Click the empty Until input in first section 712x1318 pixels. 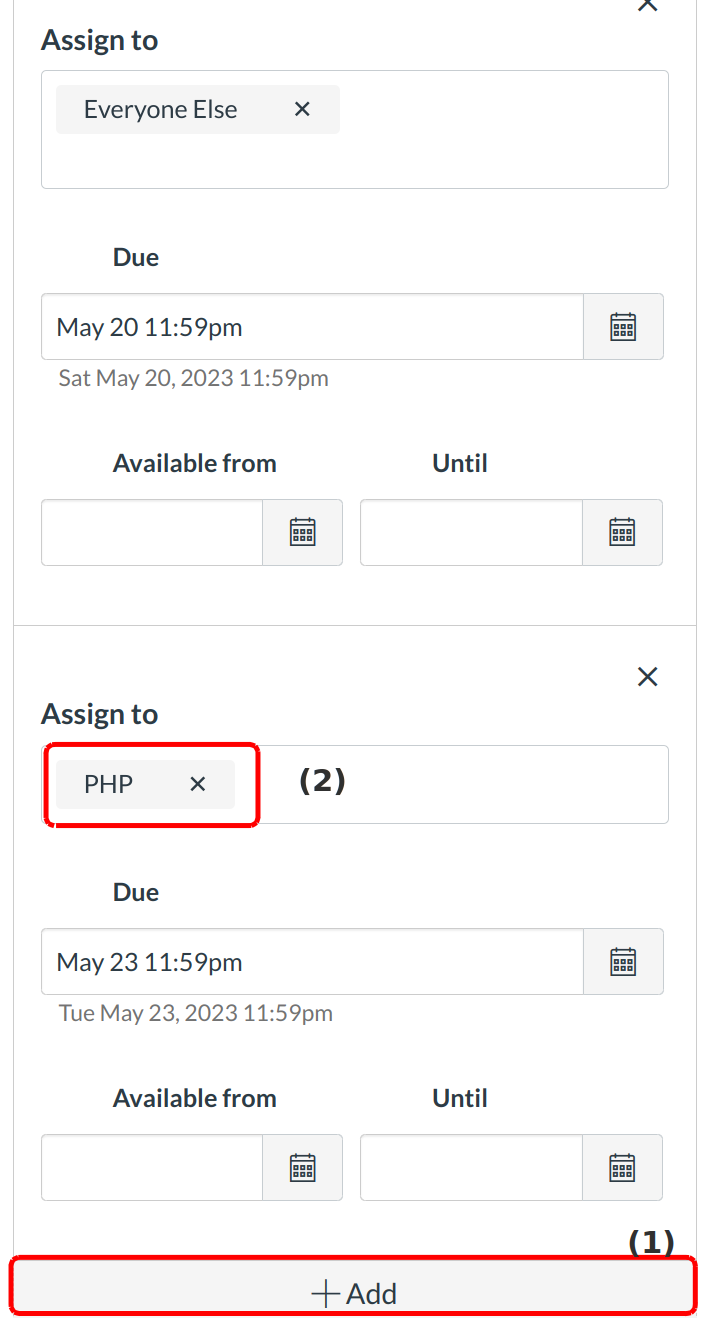(470, 532)
